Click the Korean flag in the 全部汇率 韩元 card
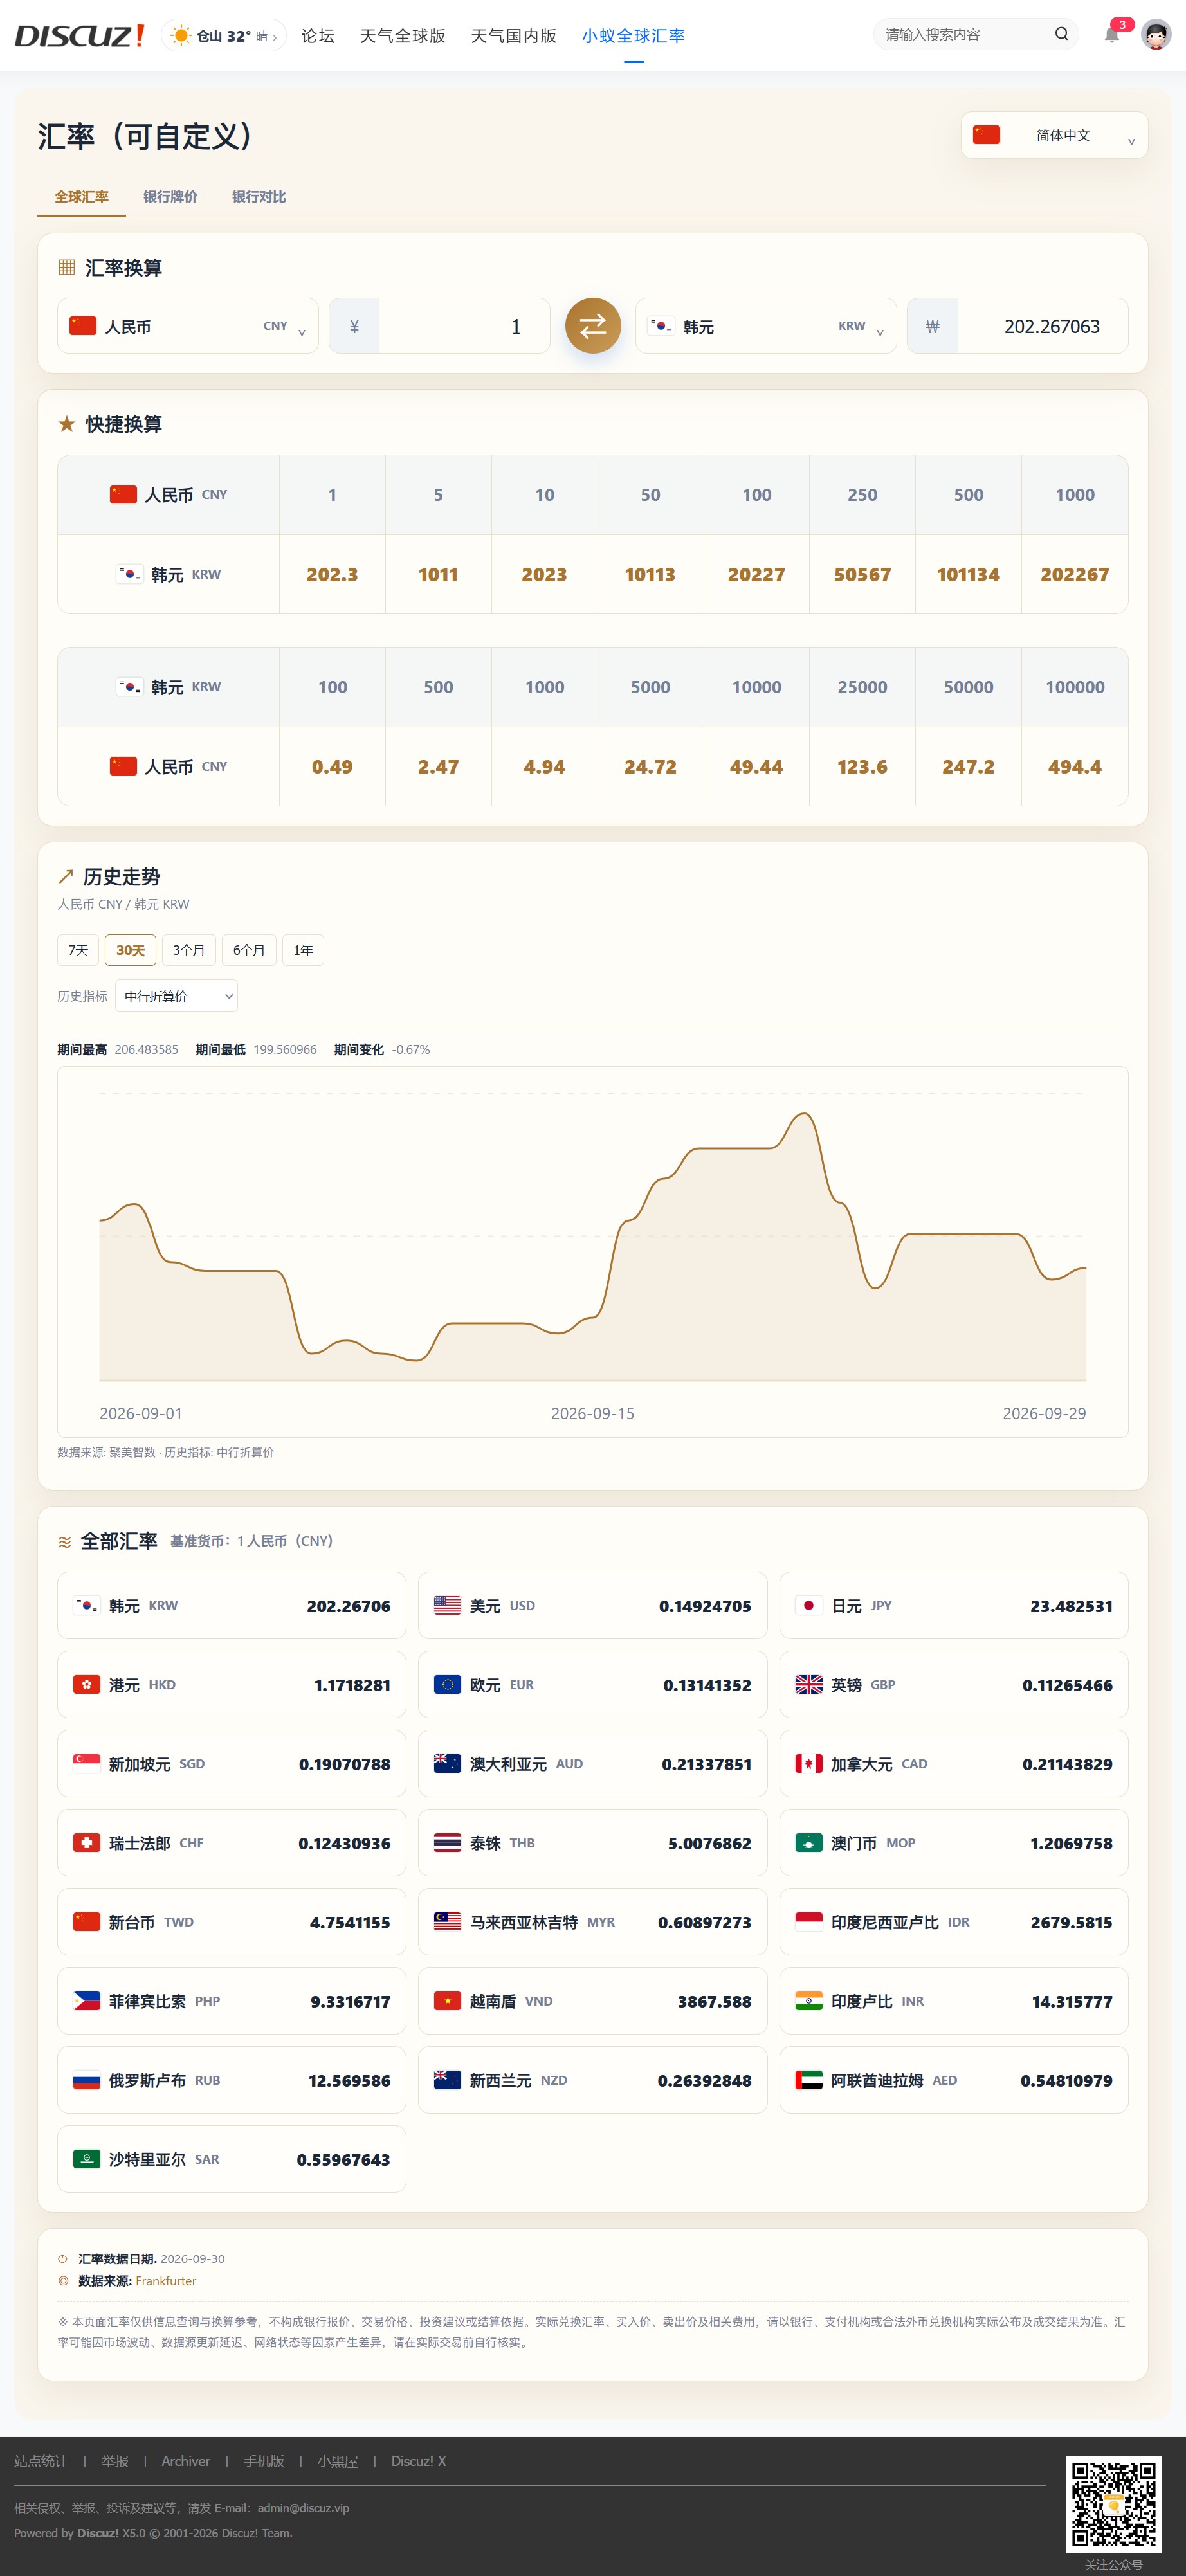Image resolution: width=1186 pixels, height=2576 pixels. click(x=87, y=1605)
